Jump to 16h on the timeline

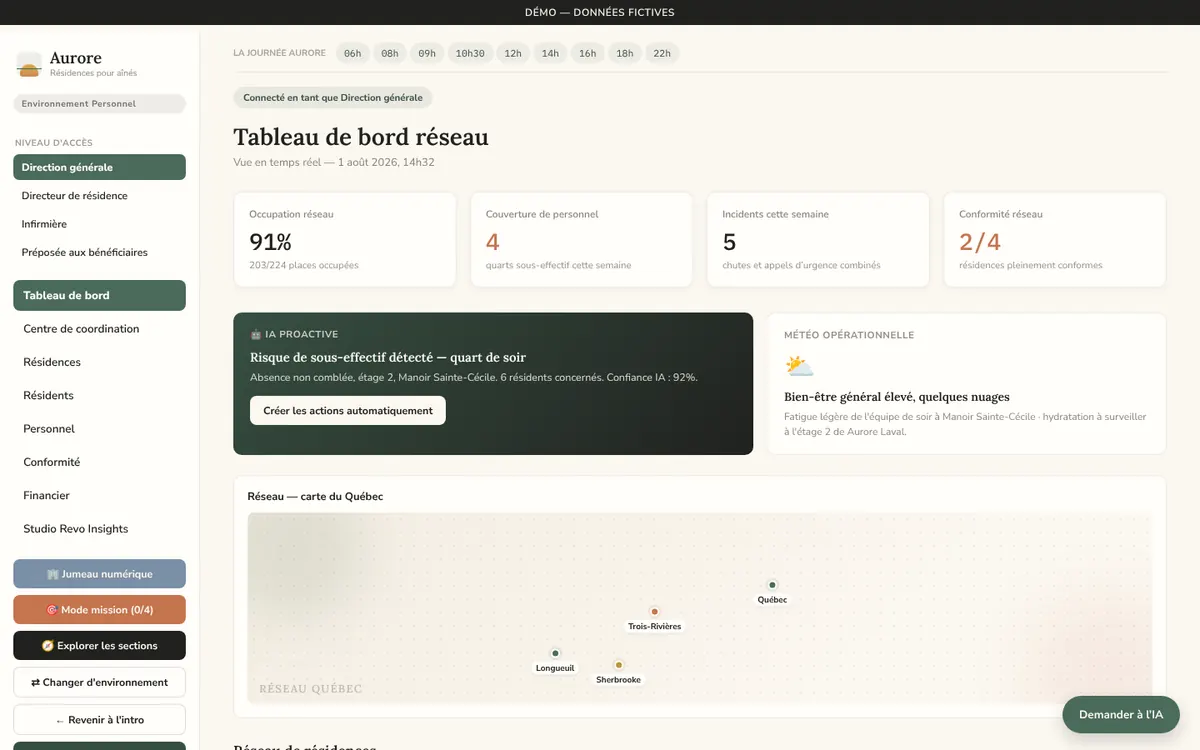coord(587,53)
